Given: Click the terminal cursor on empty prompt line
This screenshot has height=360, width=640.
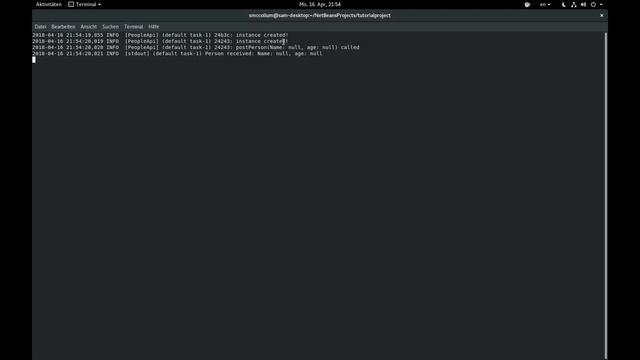Looking at the screenshot, I should [34, 60].
